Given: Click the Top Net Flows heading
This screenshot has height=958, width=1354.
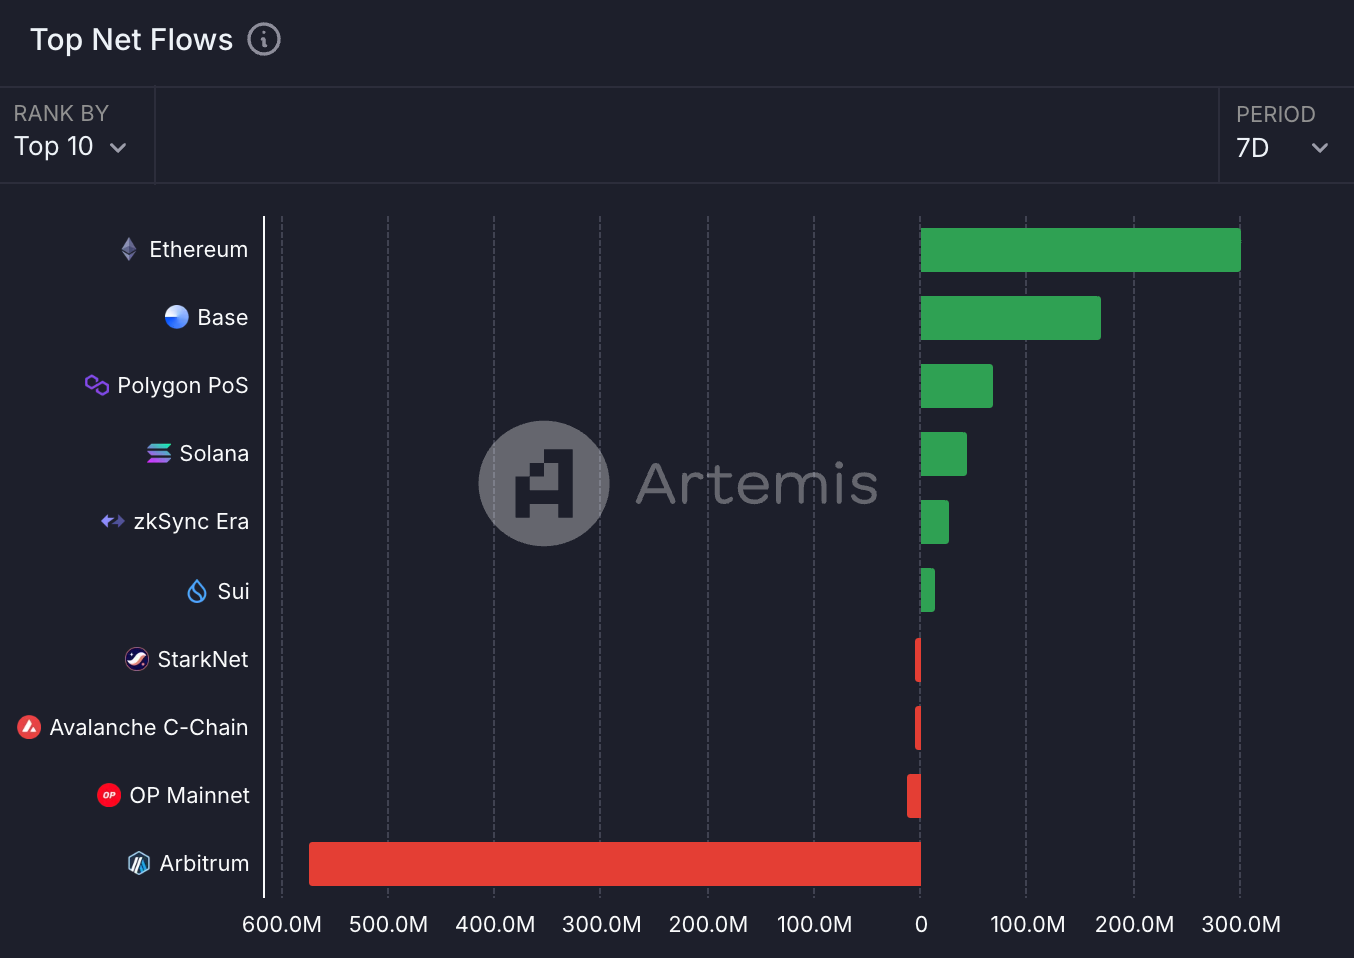Looking at the screenshot, I should click(131, 39).
